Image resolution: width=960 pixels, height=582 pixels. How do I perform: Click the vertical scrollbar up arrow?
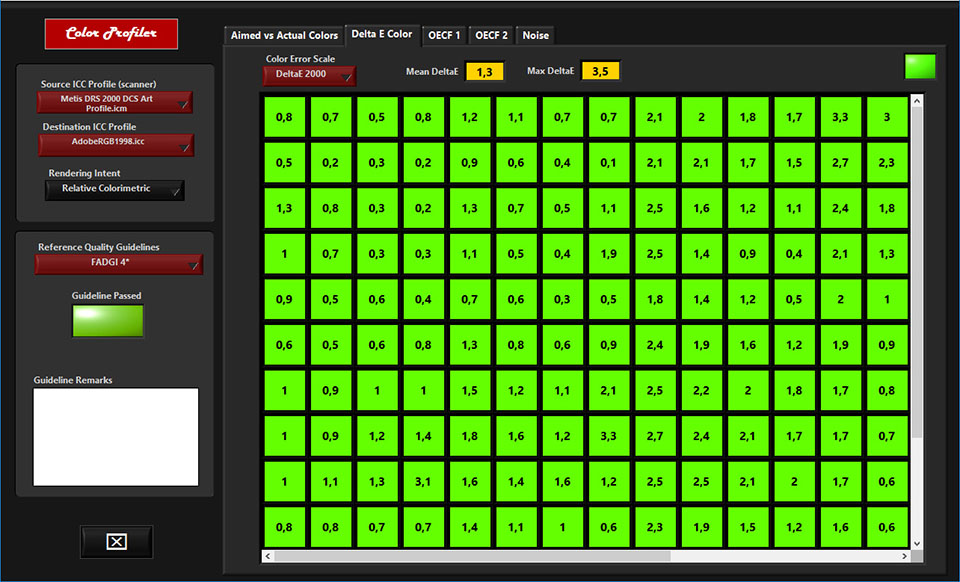(x=917, y=101)
